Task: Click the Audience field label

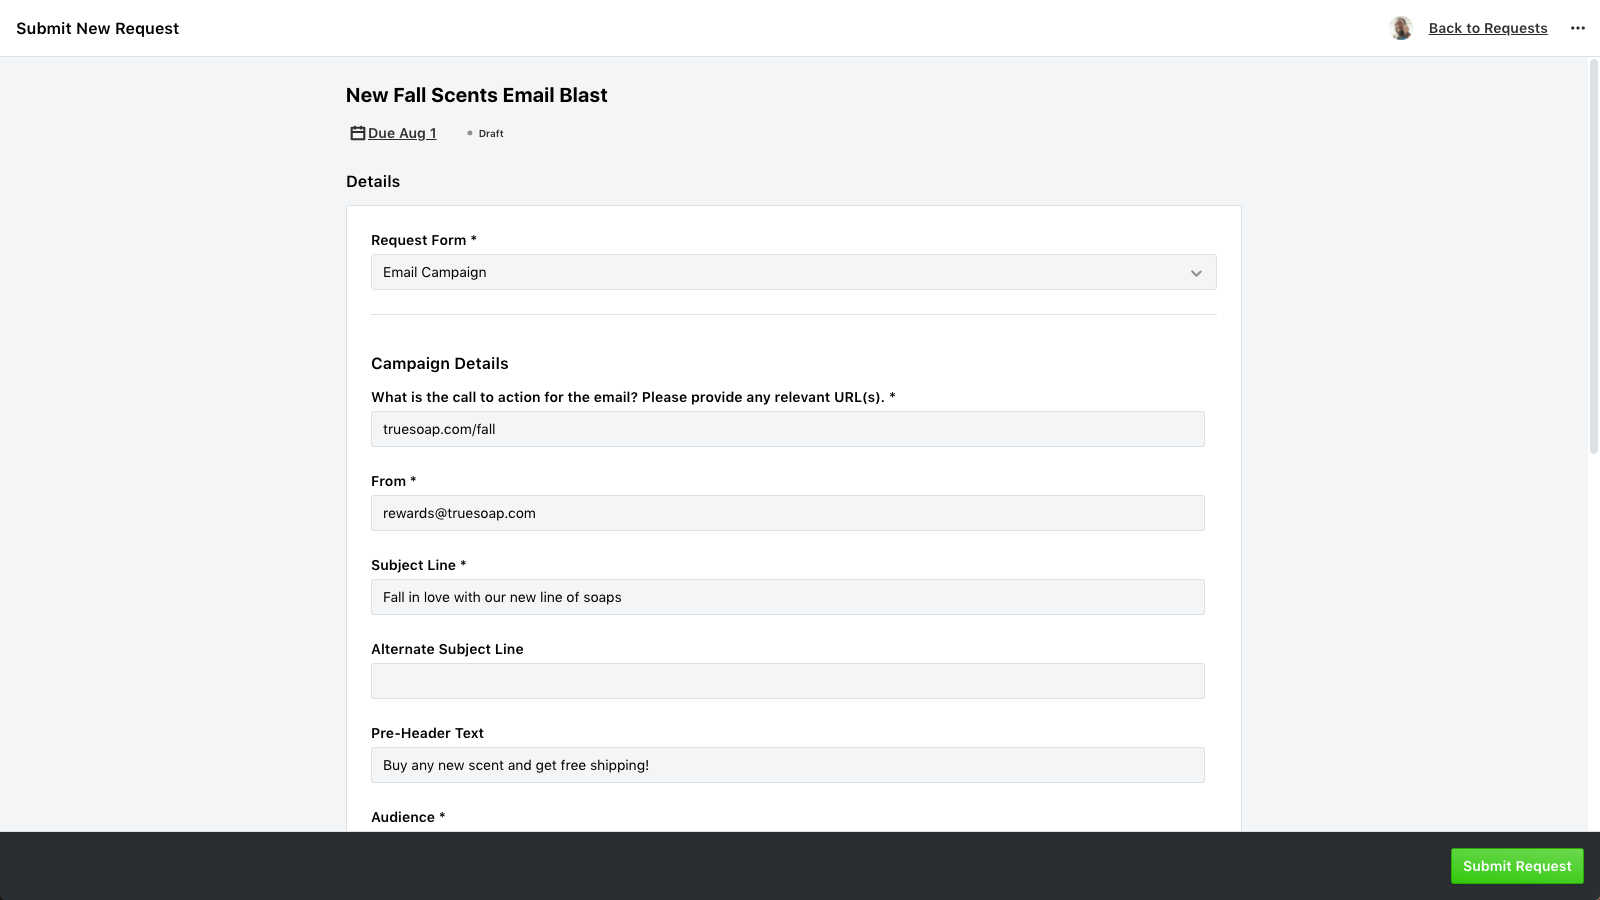Action: 403,817
